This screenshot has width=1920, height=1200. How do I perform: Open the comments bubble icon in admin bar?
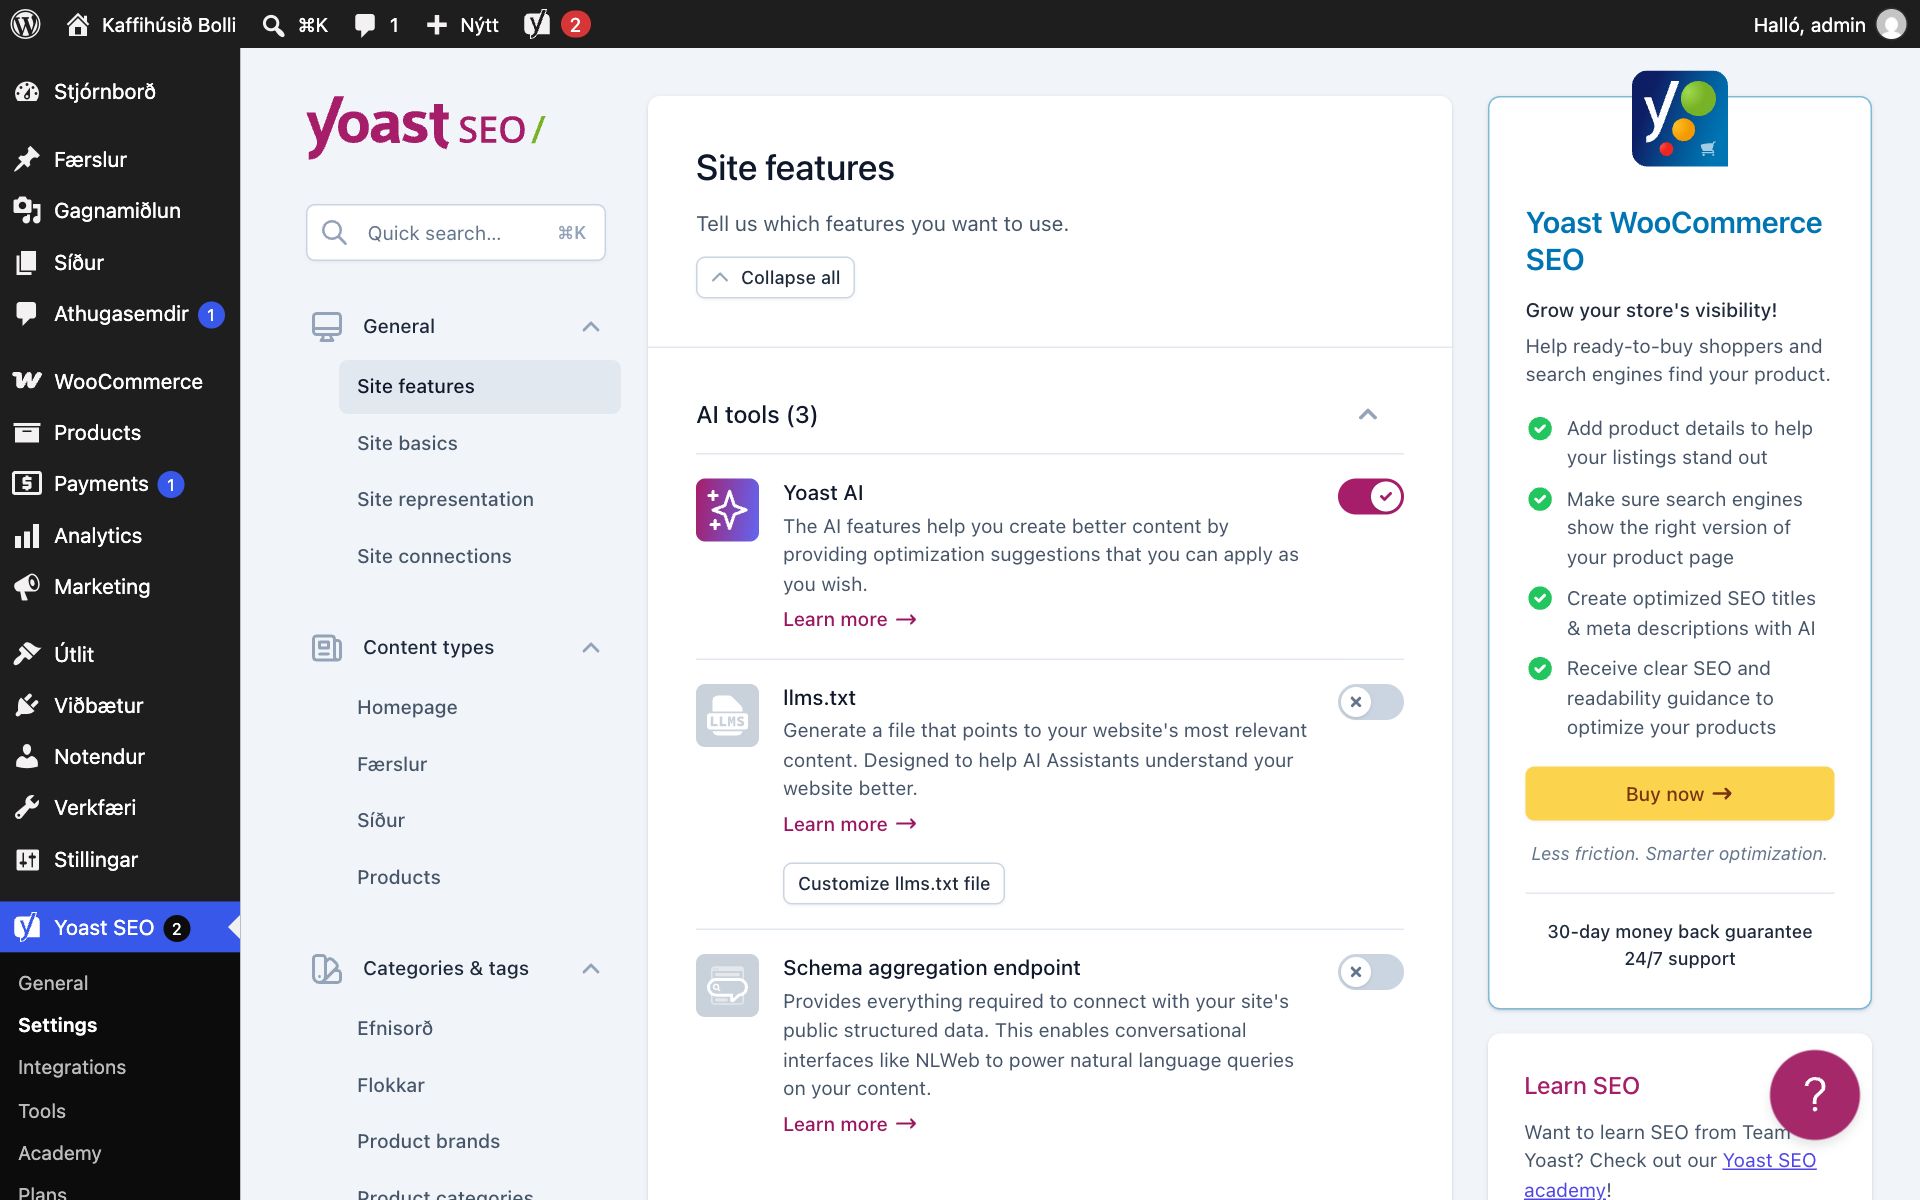[365, 25]
